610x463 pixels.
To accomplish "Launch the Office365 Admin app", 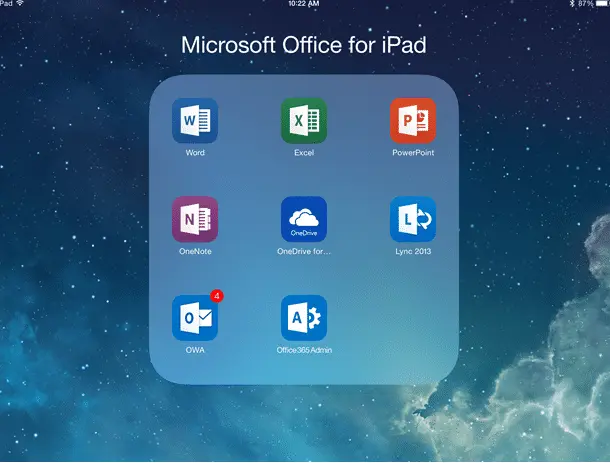I will pos(304,318).
